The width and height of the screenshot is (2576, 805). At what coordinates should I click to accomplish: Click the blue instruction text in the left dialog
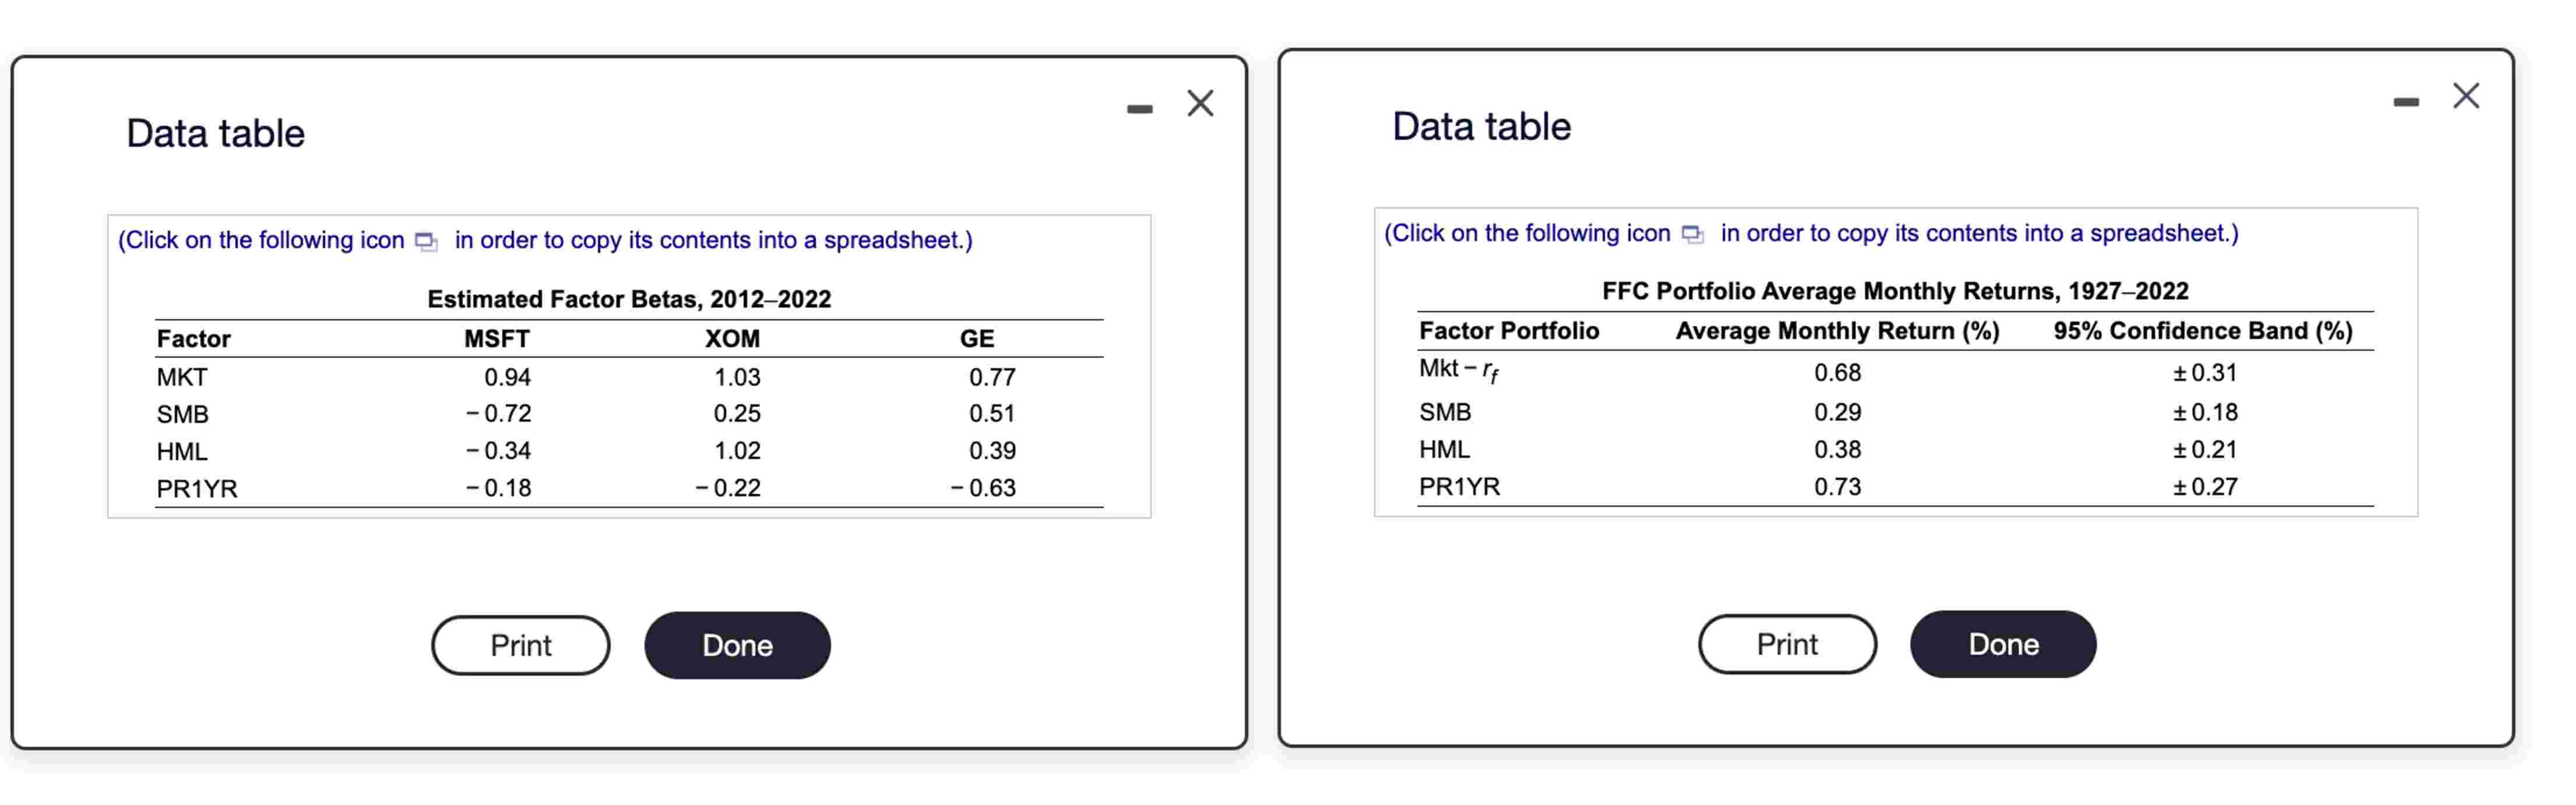tap(545, 240)
